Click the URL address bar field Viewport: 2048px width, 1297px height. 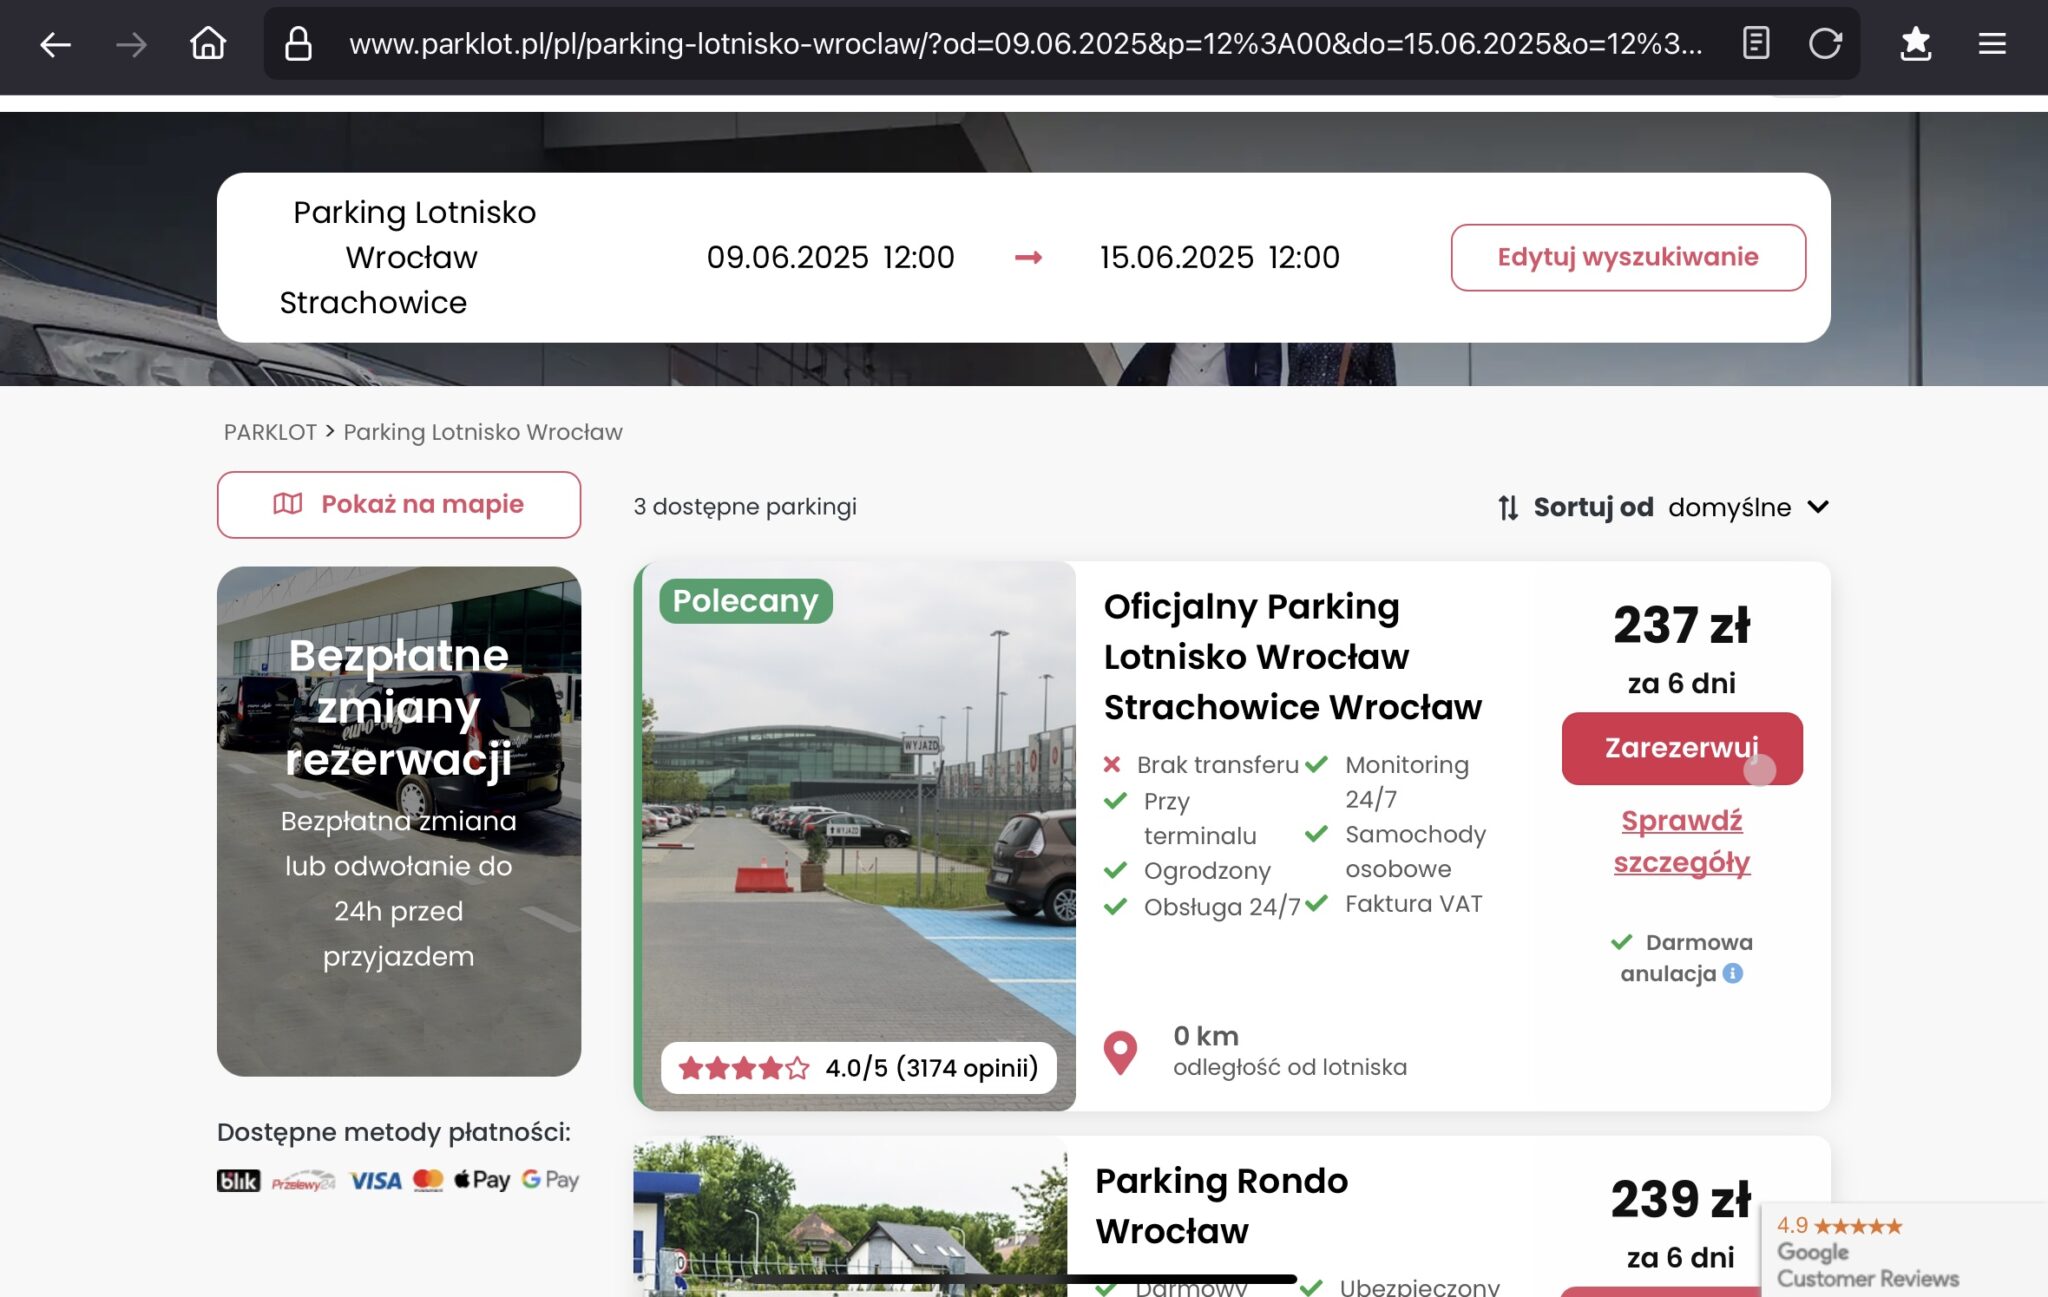coord(1025,44)
